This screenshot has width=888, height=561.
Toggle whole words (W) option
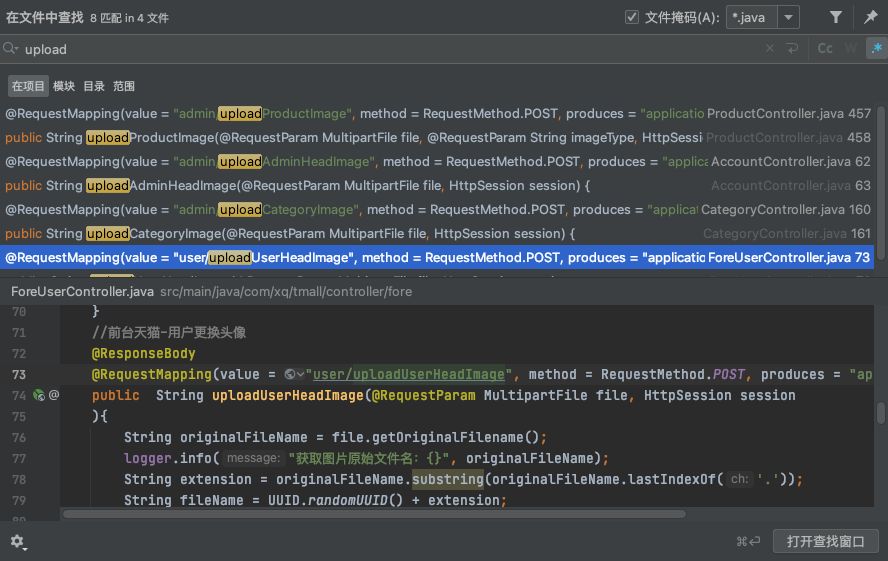[850, 49]
